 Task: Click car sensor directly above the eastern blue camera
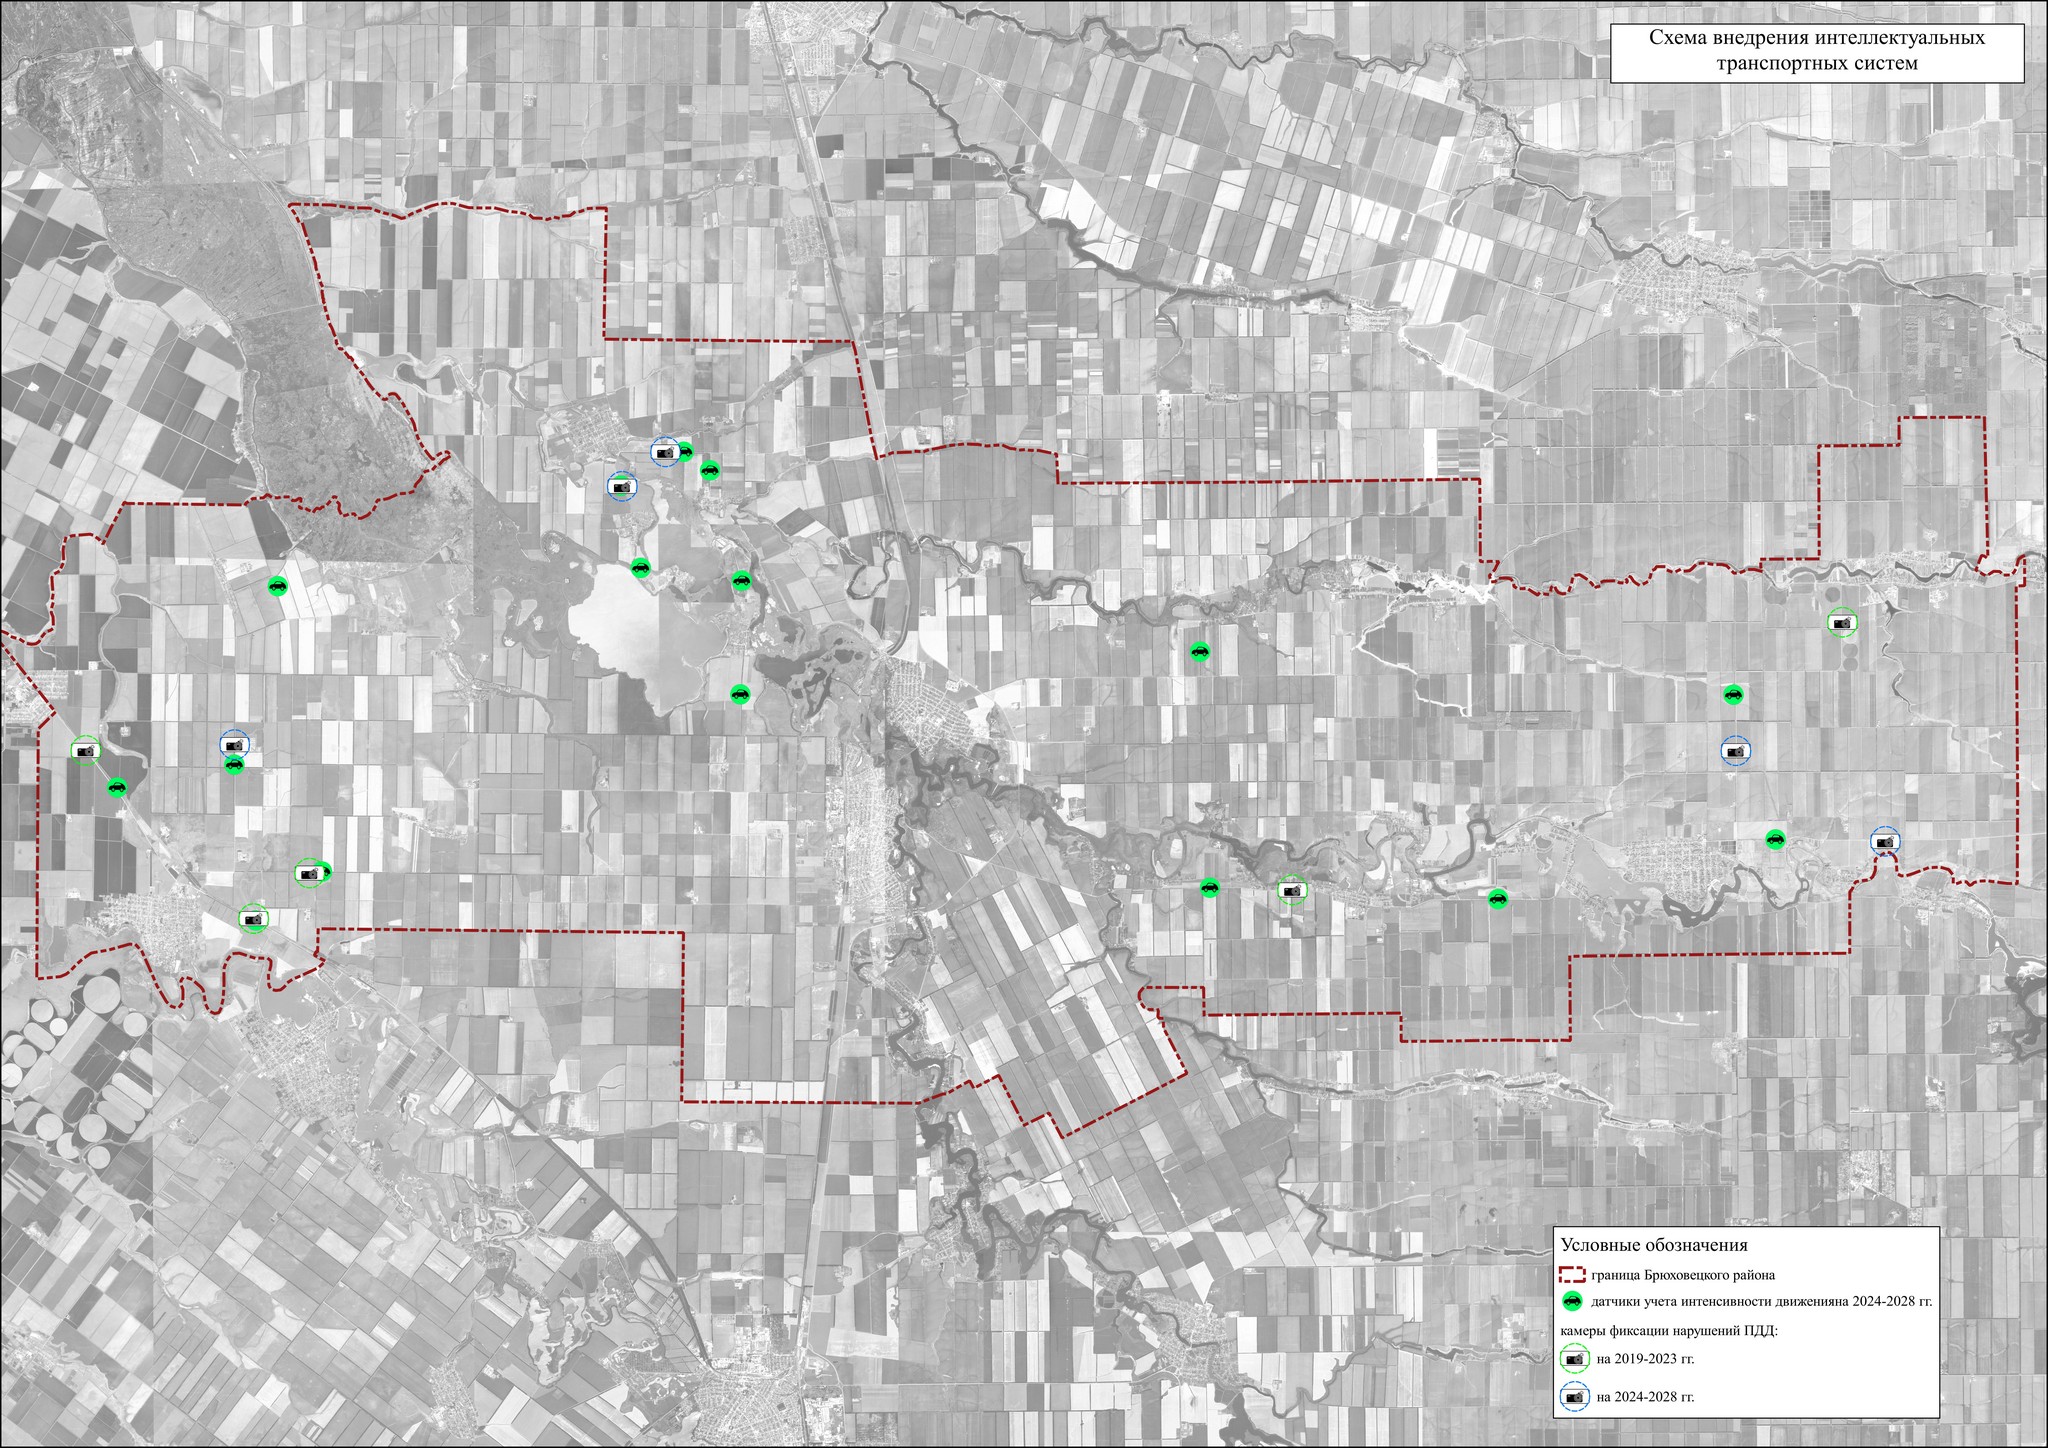(1733, 694)
